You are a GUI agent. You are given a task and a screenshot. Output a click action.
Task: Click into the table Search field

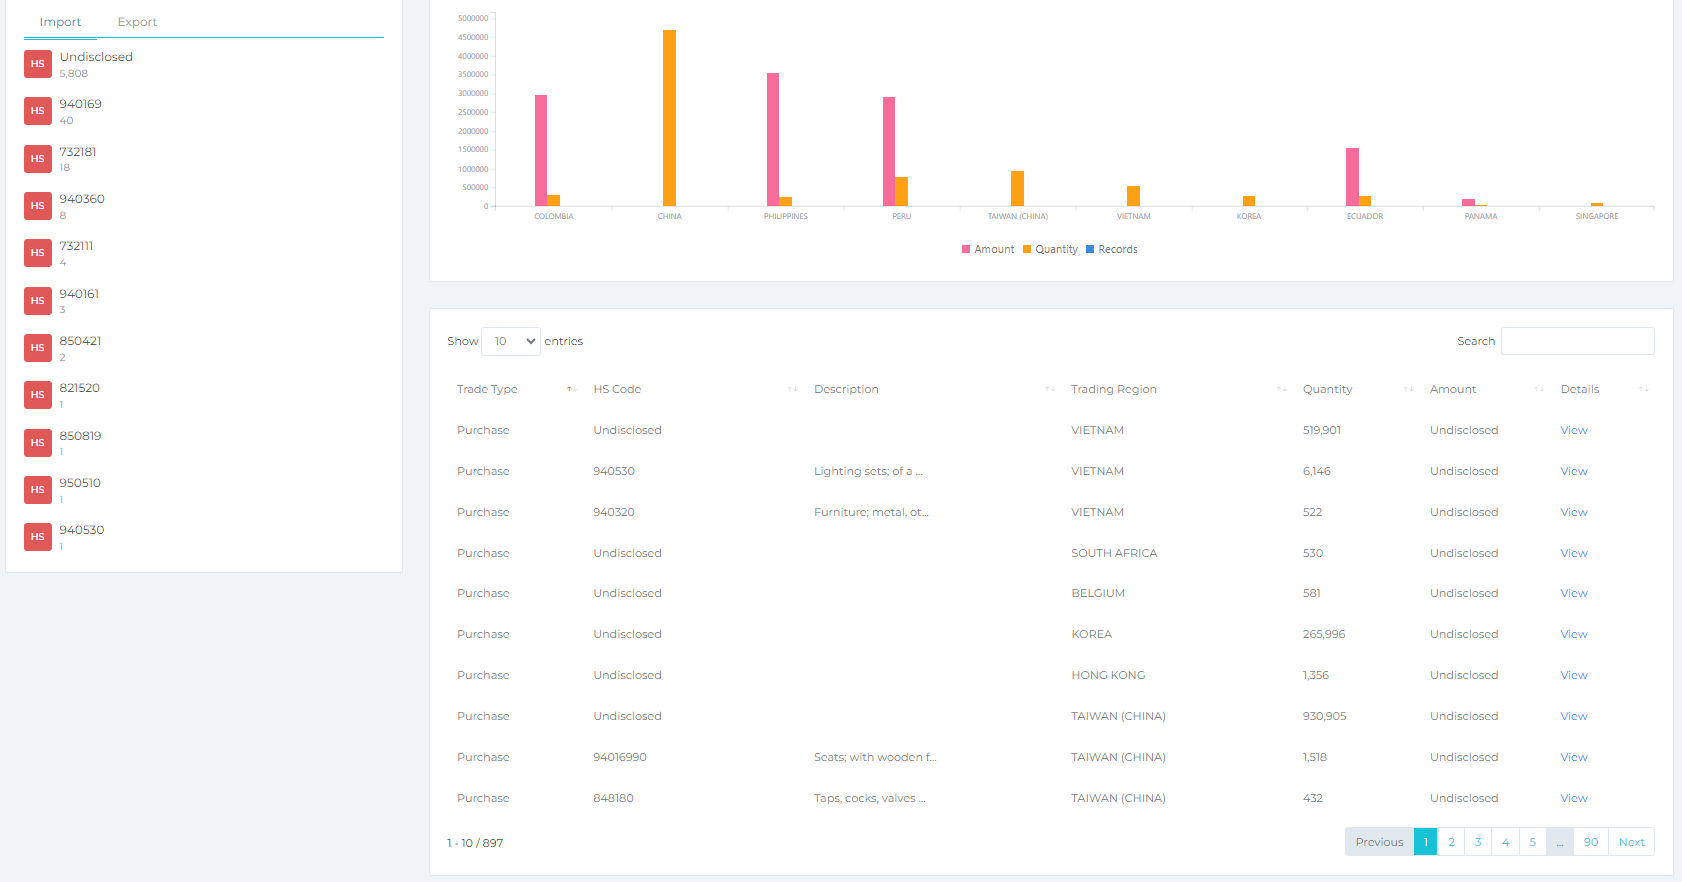tap(1577, 341)
